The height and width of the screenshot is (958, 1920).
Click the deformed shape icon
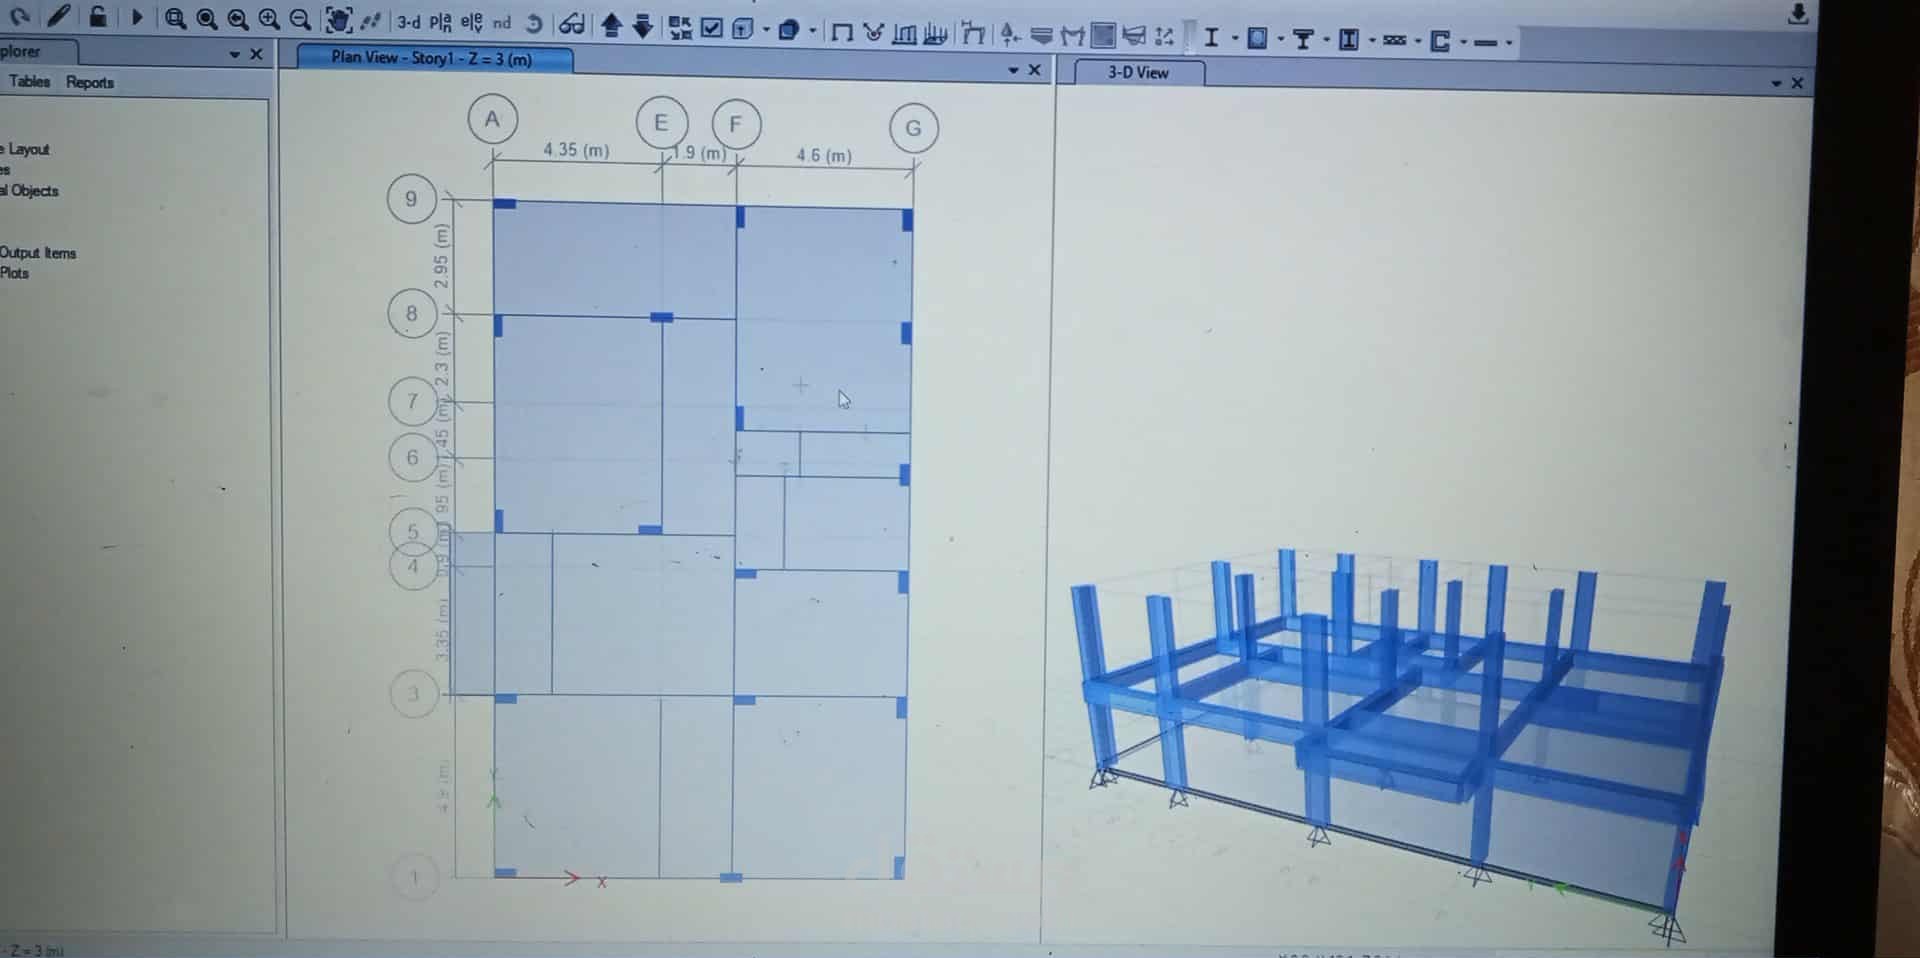click(x=904, y=35)
